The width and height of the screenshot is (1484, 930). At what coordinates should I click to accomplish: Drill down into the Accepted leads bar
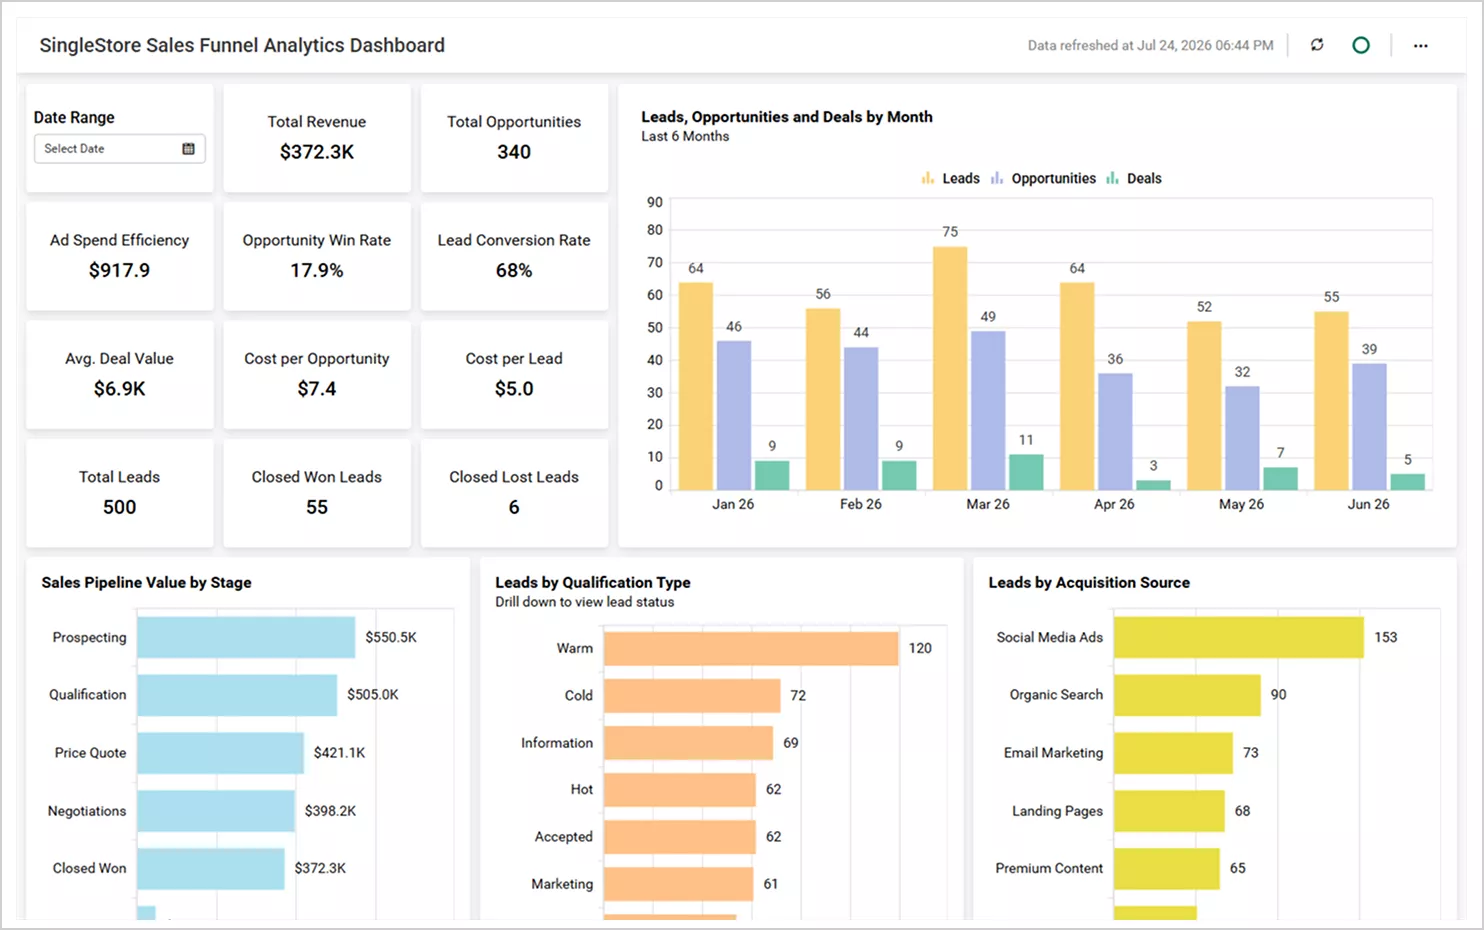(x=680, y=837)
